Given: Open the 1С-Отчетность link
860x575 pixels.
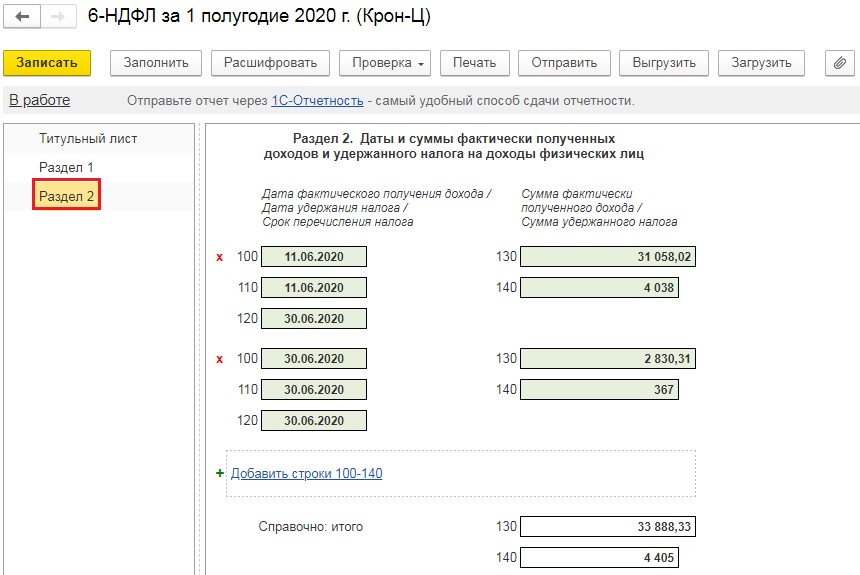Looking at the screenshot, I should click(x=316, y=101).
